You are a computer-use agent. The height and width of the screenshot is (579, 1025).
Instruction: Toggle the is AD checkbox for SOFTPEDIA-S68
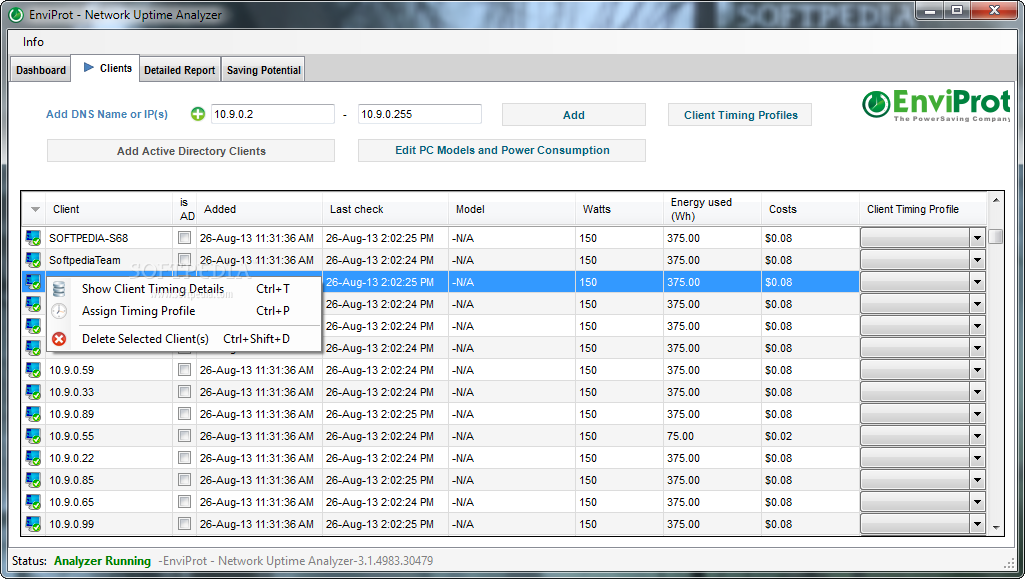pos(184,238)
